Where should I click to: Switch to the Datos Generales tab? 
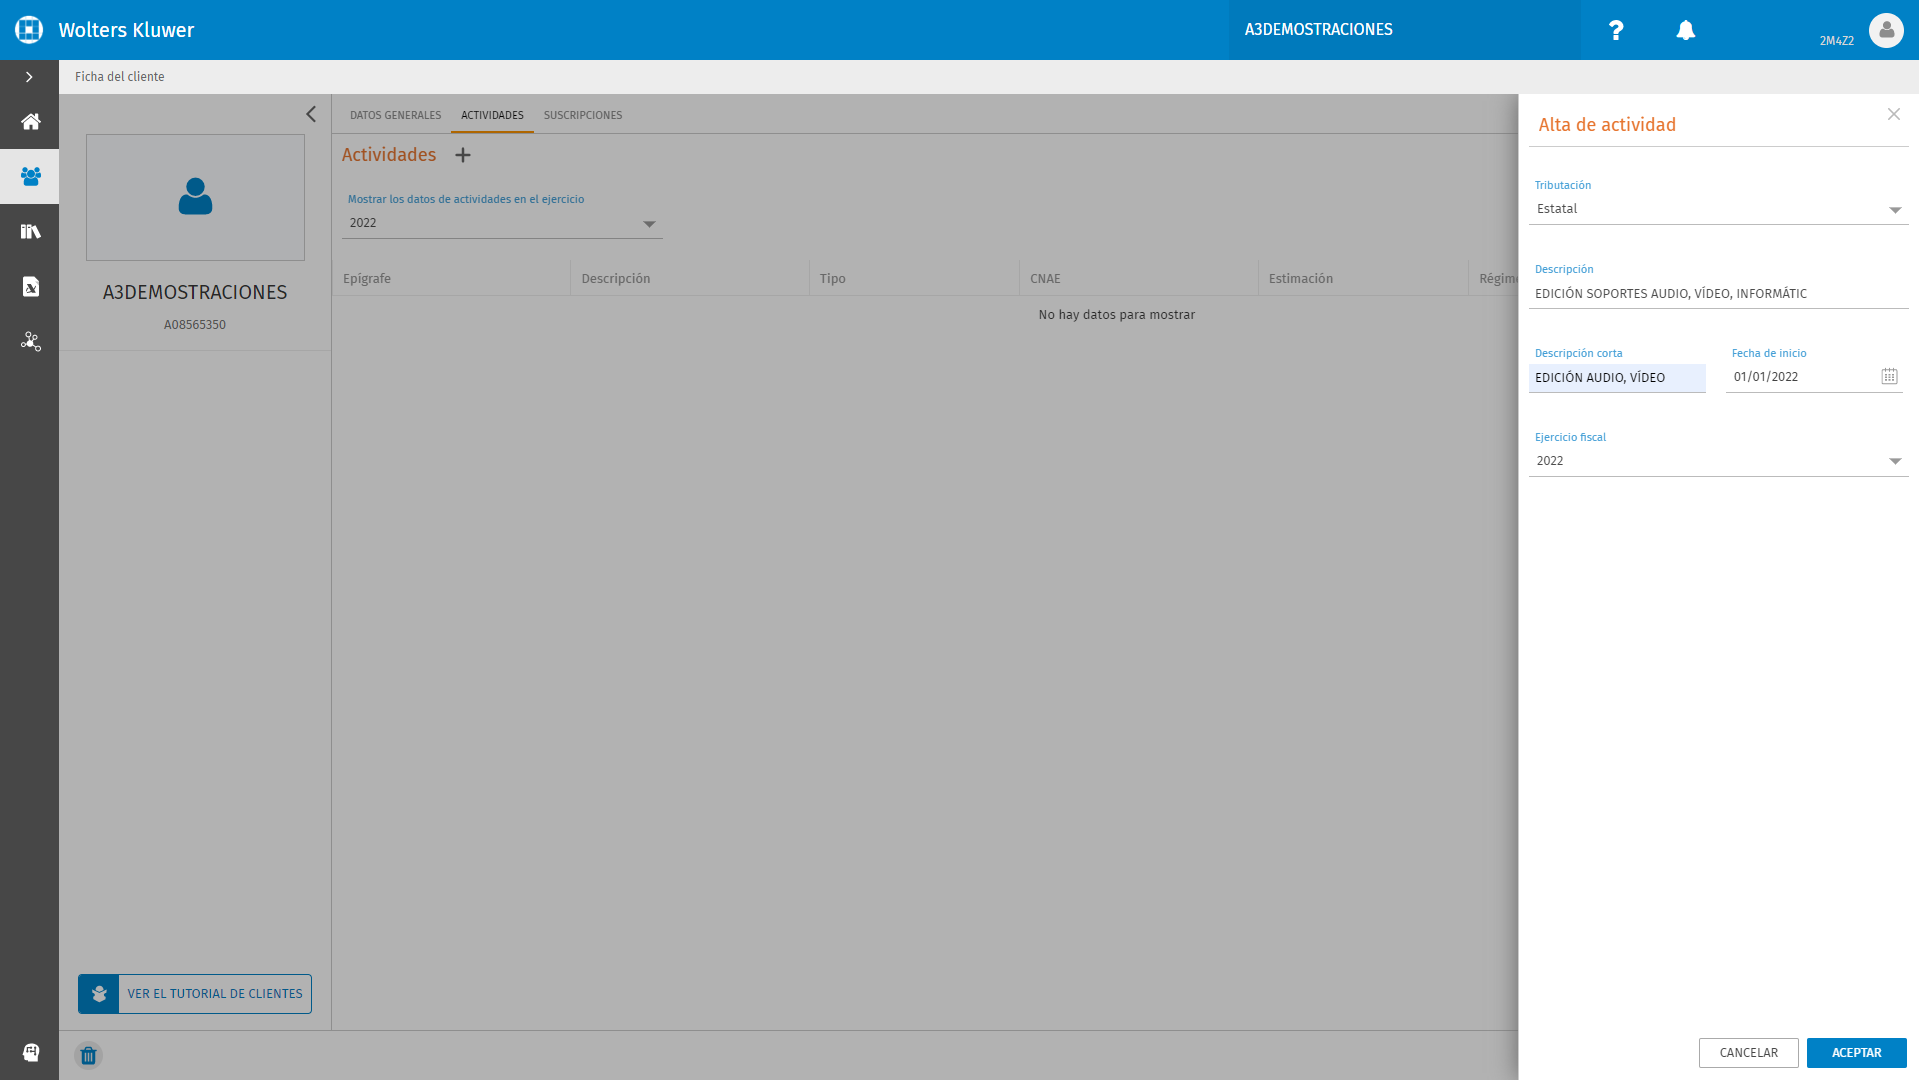[x=395, y=115]
